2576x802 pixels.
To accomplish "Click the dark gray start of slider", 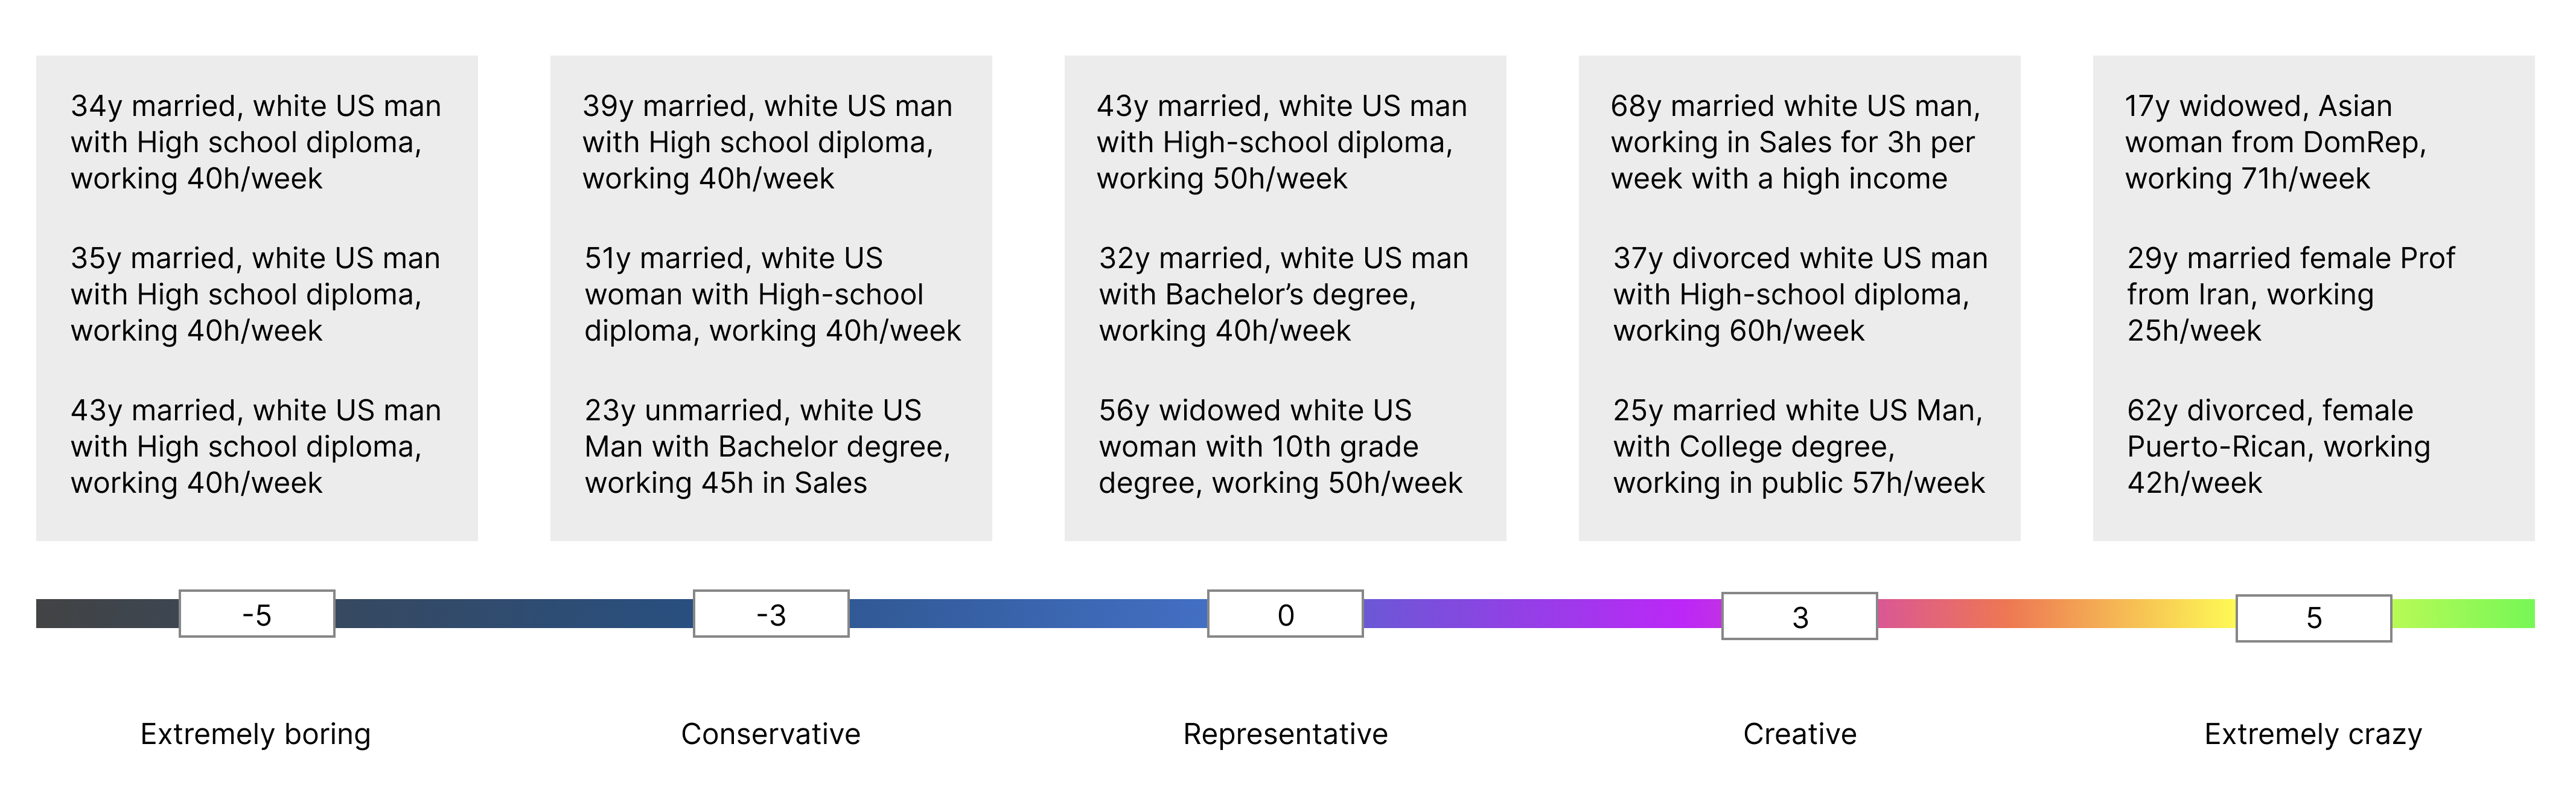I will [x=107, y=613].
